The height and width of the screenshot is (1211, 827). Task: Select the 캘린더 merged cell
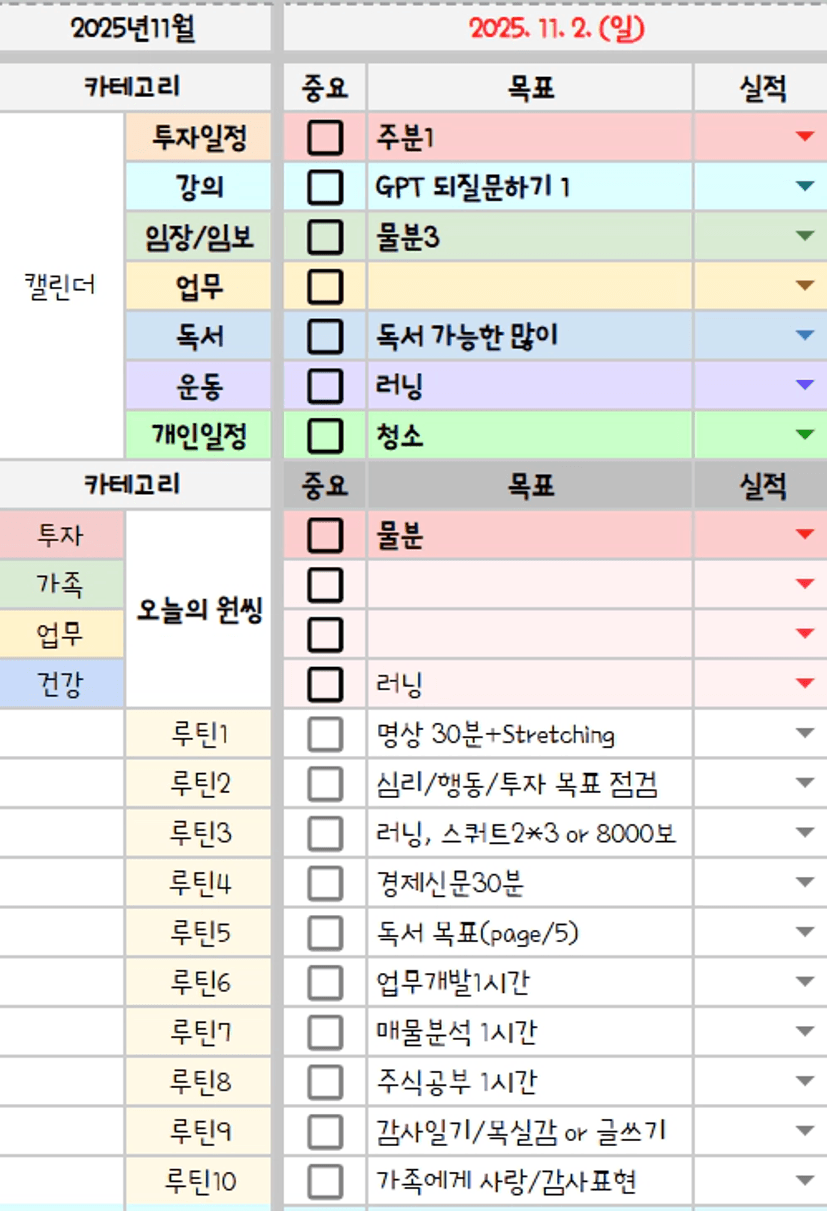[62, 287]
